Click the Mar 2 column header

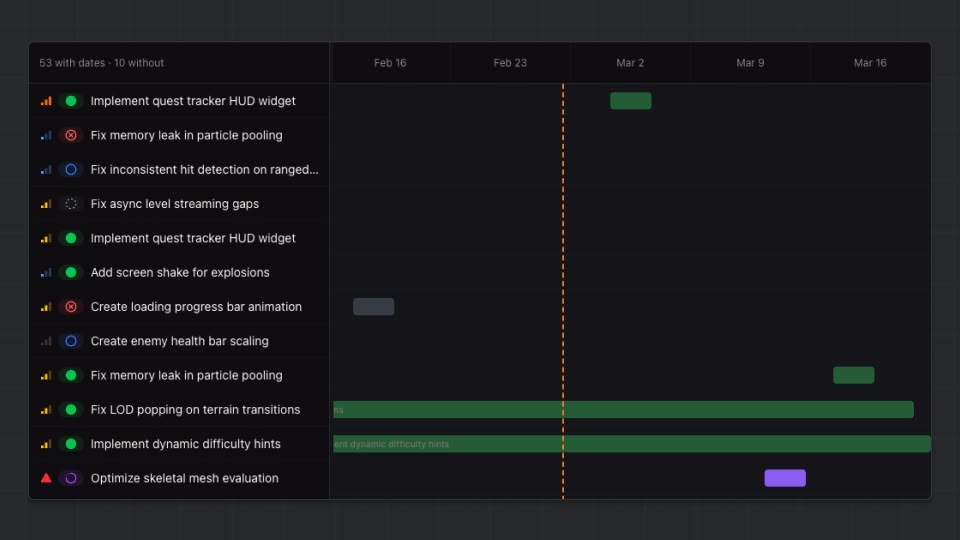pyautogui.click(x=630, y=62)
